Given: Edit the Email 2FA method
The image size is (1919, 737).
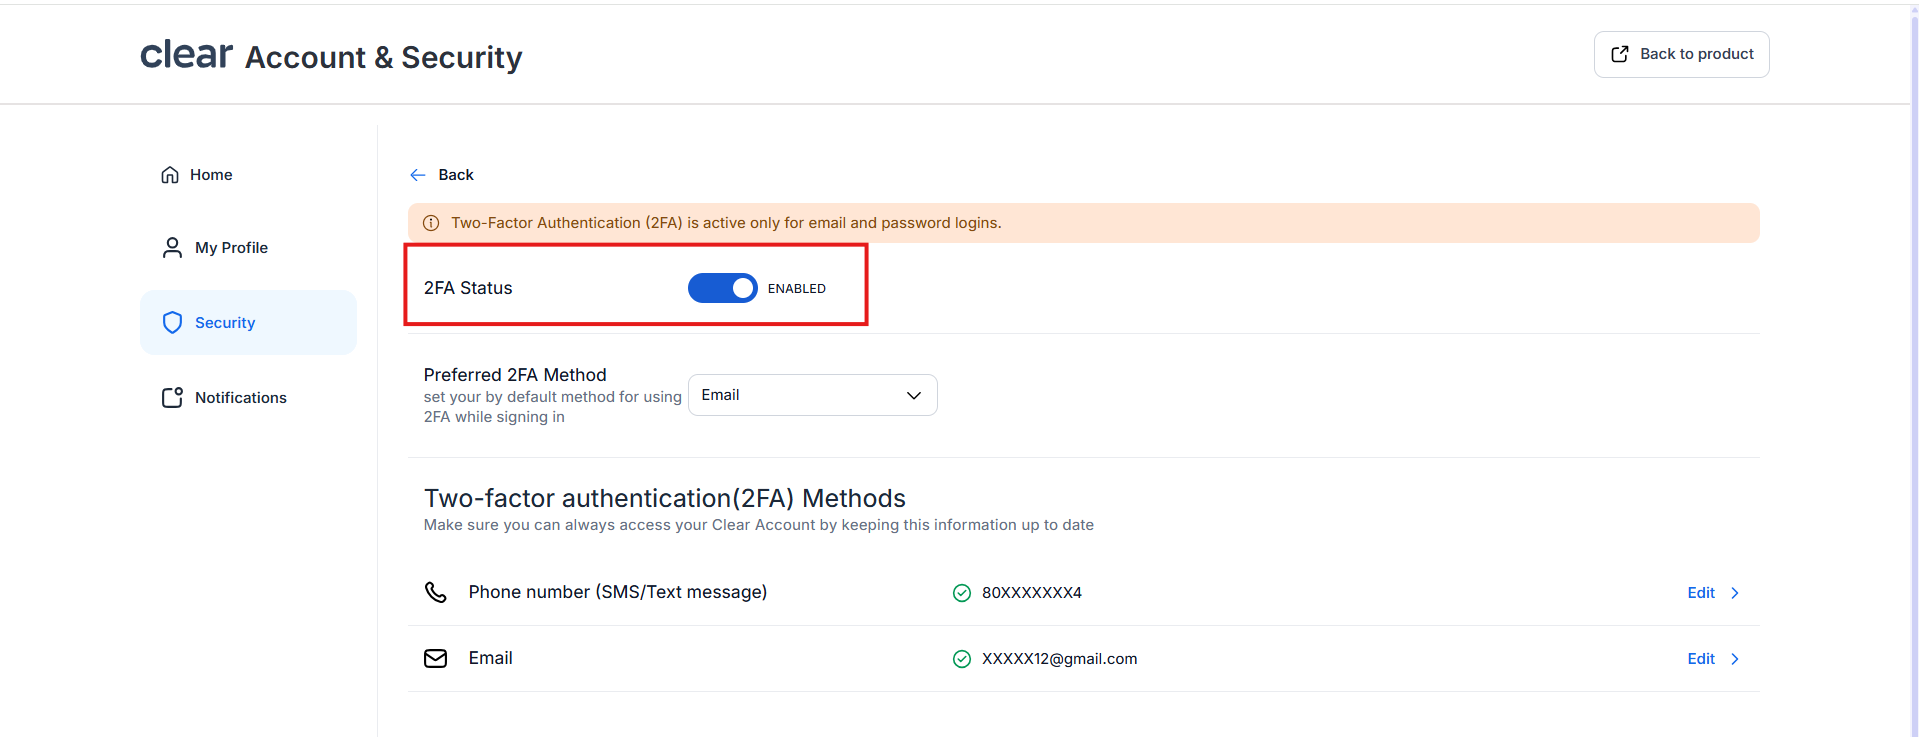Looking at the screenshot, I should point(1700,659).
